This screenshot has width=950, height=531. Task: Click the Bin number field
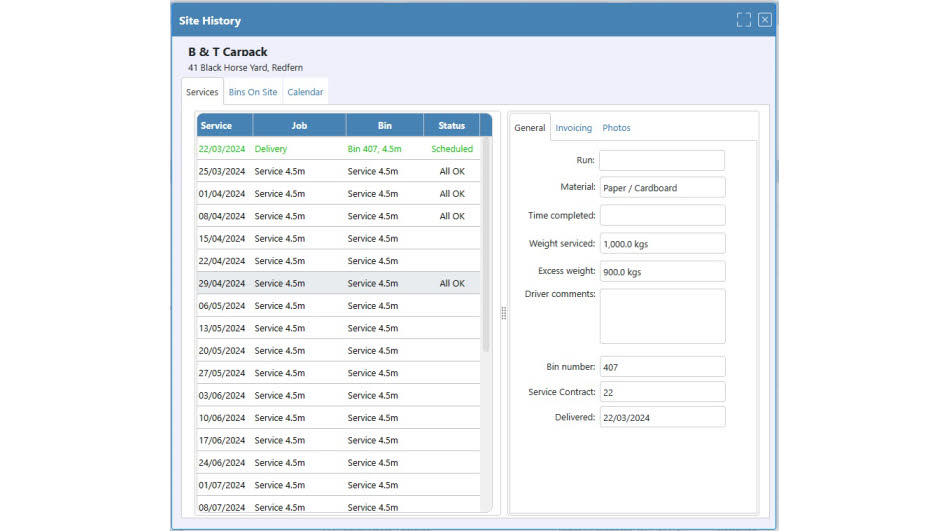662,367
